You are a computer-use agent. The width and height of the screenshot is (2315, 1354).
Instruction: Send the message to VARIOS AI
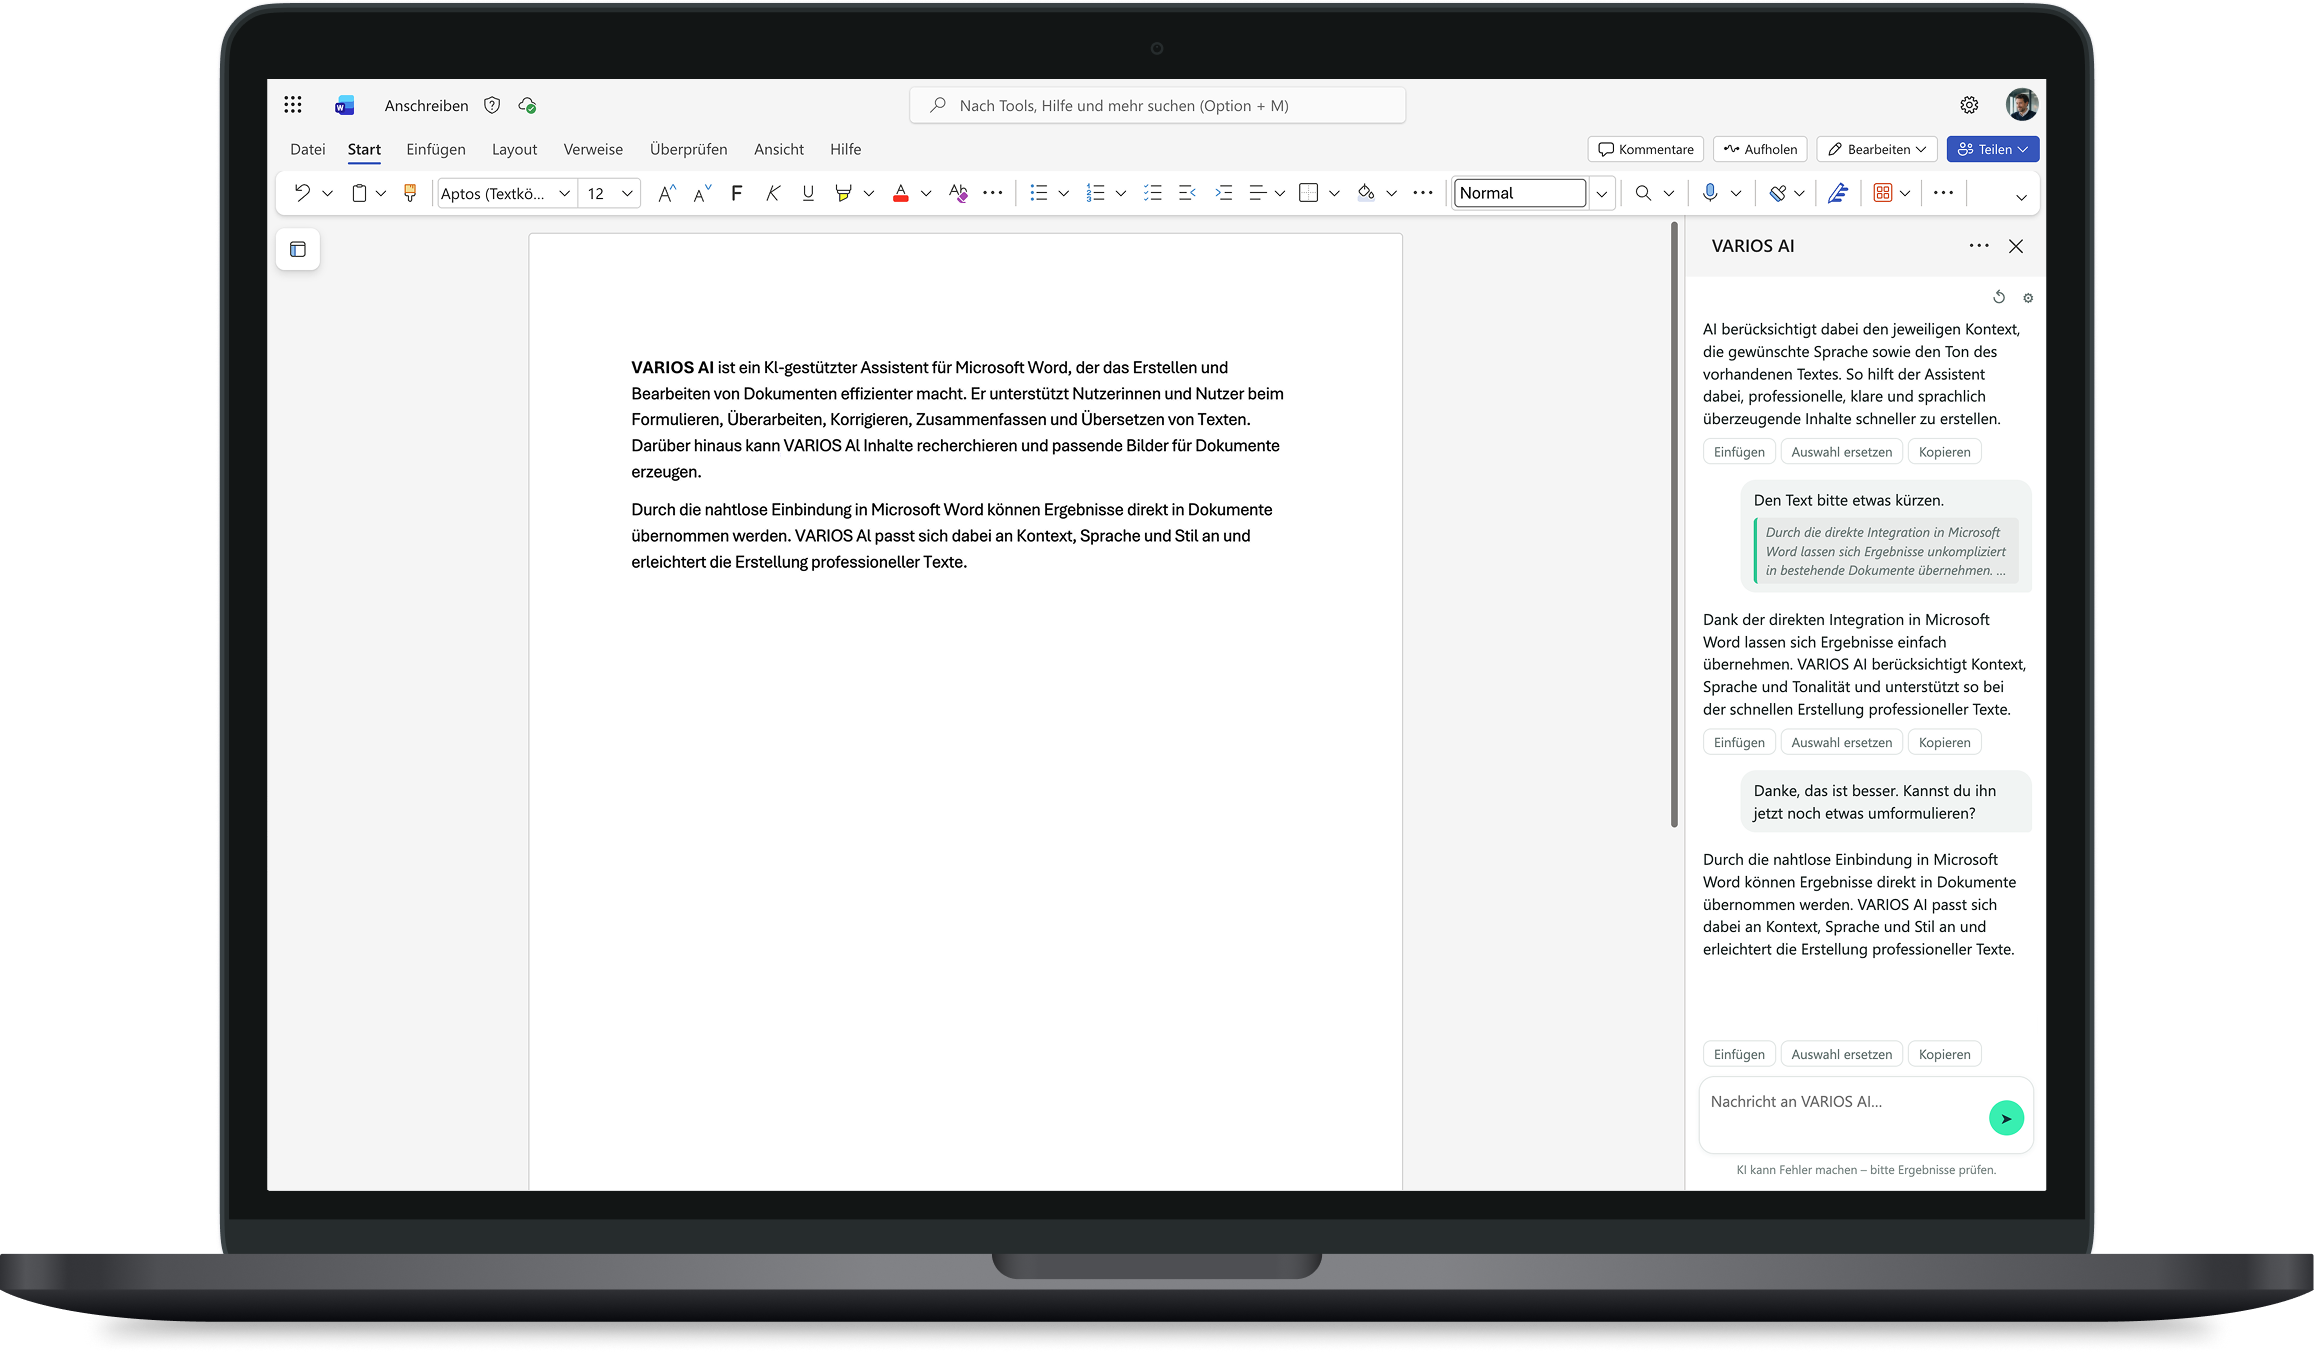pos(2006,1118)
